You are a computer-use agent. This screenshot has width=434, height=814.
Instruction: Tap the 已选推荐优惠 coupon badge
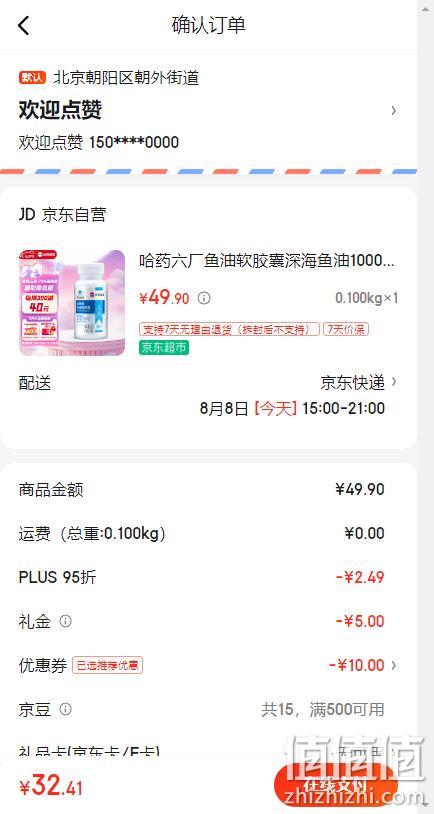pyautogui.click(x=107, y=666)
